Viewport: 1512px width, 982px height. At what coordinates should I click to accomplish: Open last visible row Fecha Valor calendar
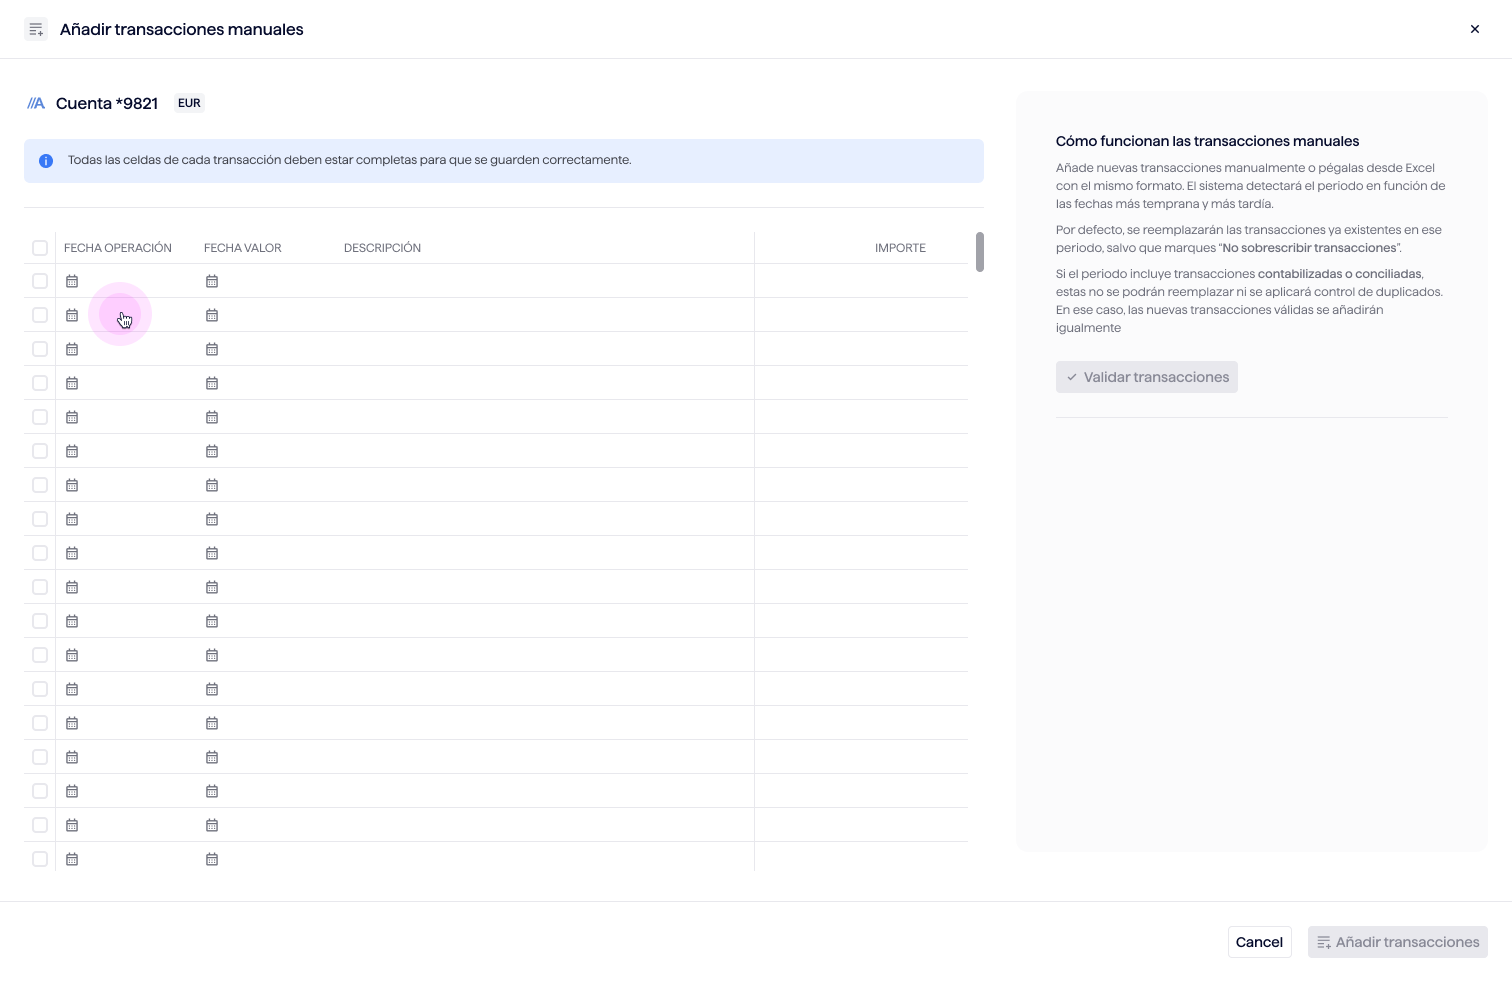(212, 859)
